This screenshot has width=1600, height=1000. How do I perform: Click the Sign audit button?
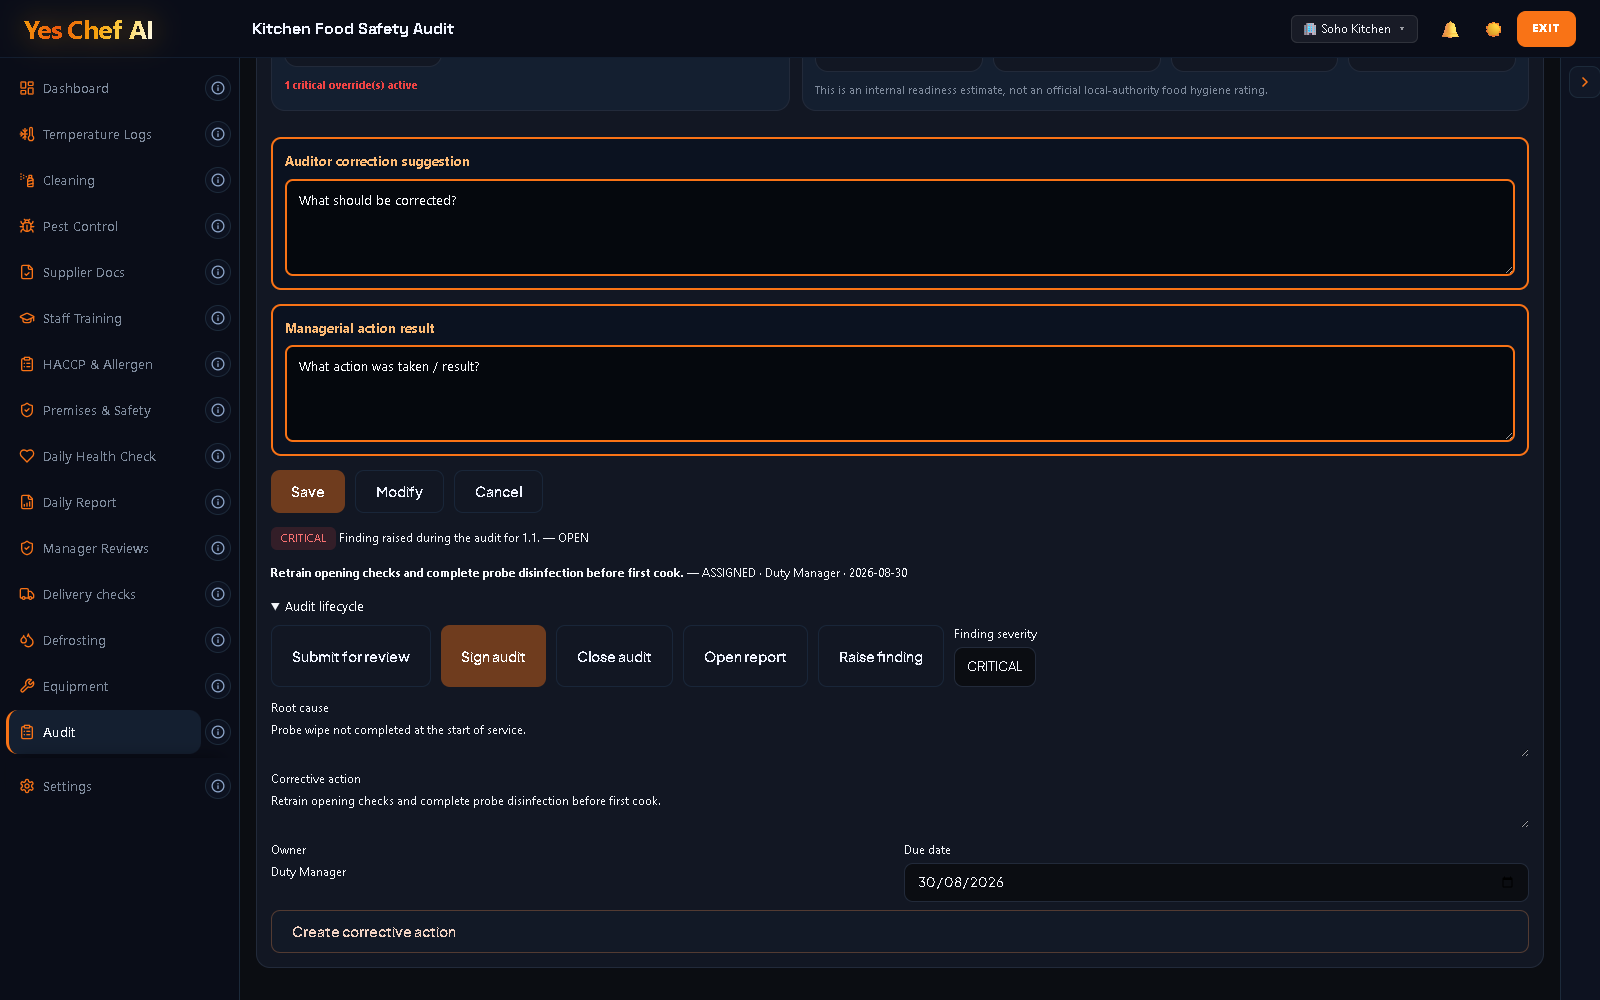pos(493,656)
